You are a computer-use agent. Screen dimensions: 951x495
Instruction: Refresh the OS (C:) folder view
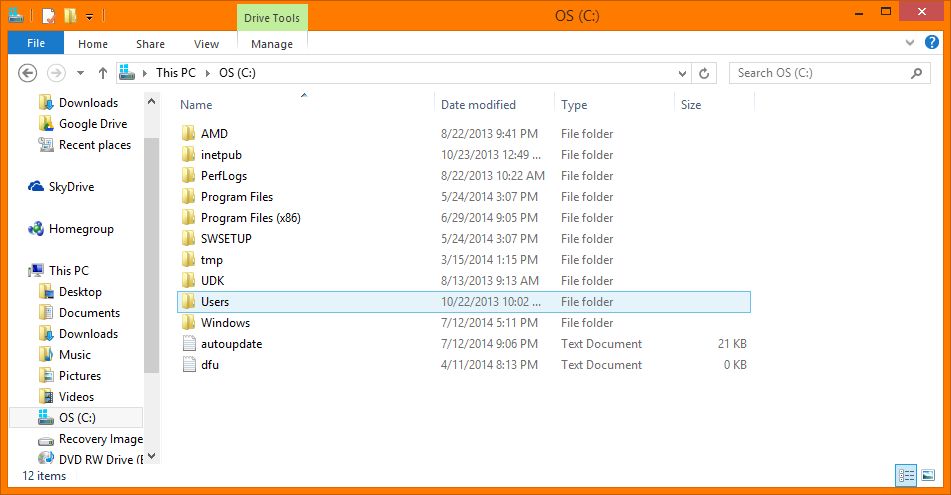[x=705, y=73]
